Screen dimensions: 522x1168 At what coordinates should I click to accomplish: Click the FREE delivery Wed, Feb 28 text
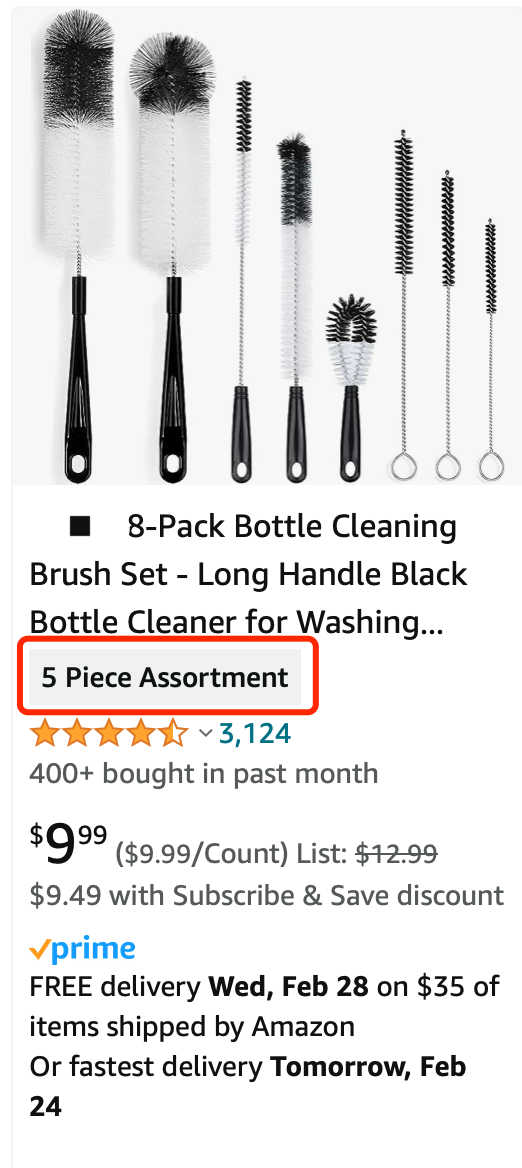coord(264,1007)
